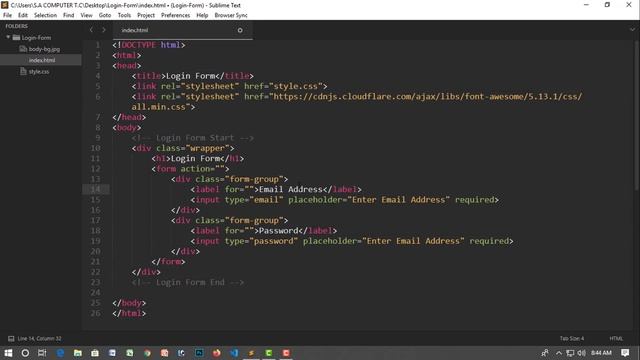Screen dimensions: 640x360
Task: Open Google Chrome from the taskbar
Action: (x=147, y=353)
